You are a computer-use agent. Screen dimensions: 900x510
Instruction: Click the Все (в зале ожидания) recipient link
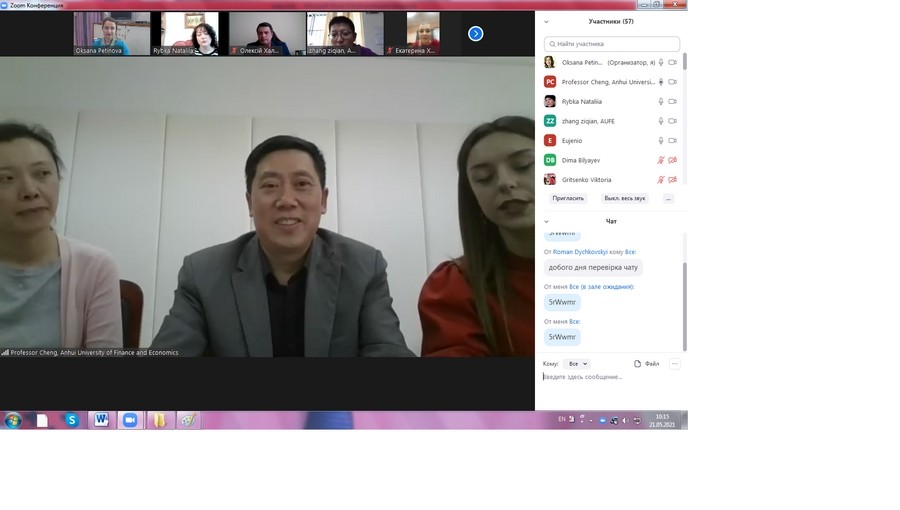click(x=602, y=287)
